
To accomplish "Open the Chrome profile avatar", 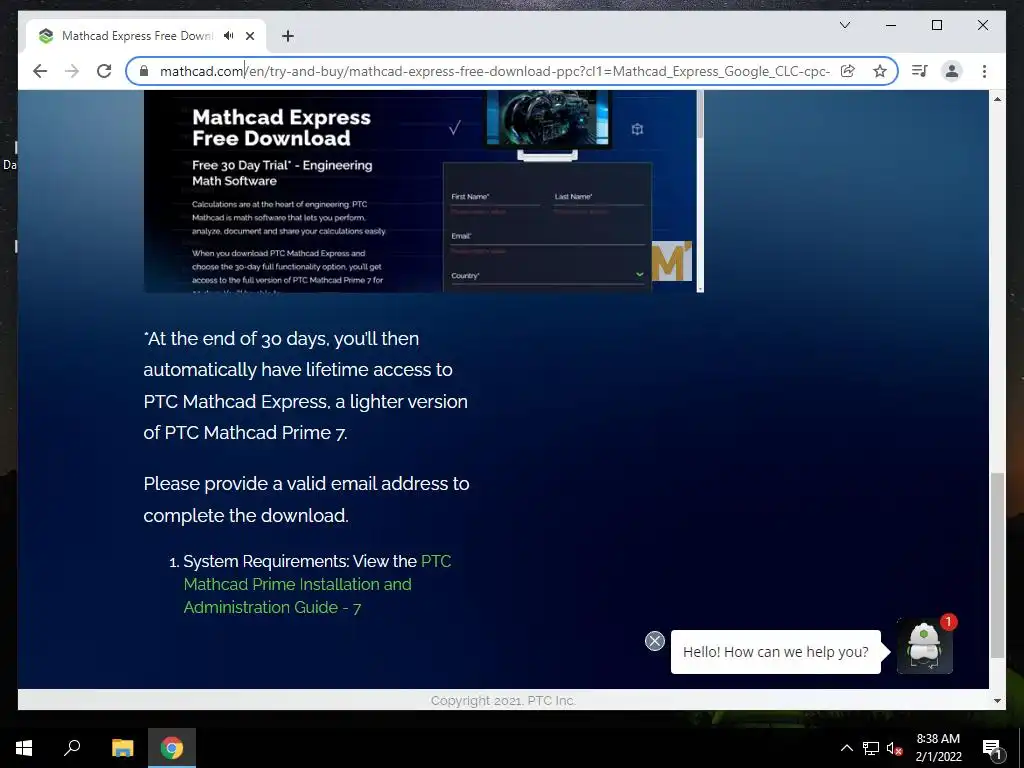I will 952,71.
